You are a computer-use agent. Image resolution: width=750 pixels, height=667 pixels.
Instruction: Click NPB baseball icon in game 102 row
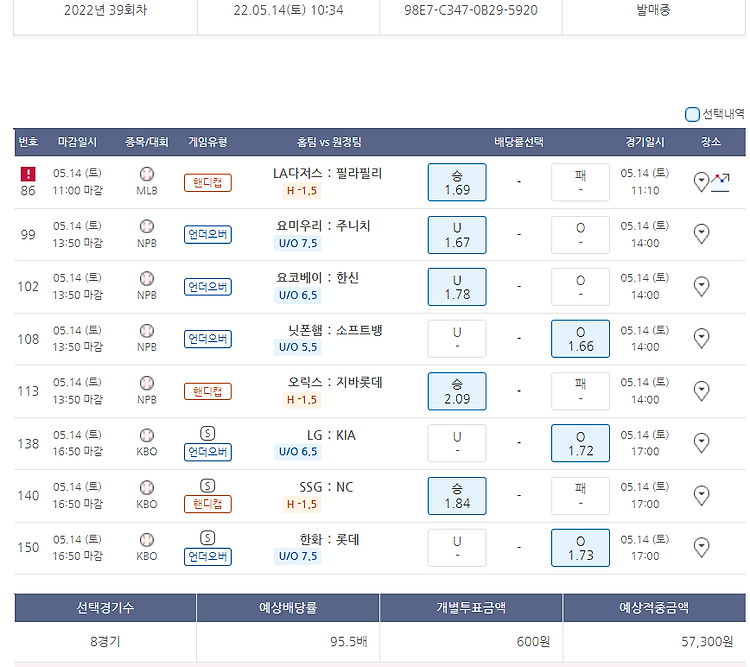coord(147,278)
